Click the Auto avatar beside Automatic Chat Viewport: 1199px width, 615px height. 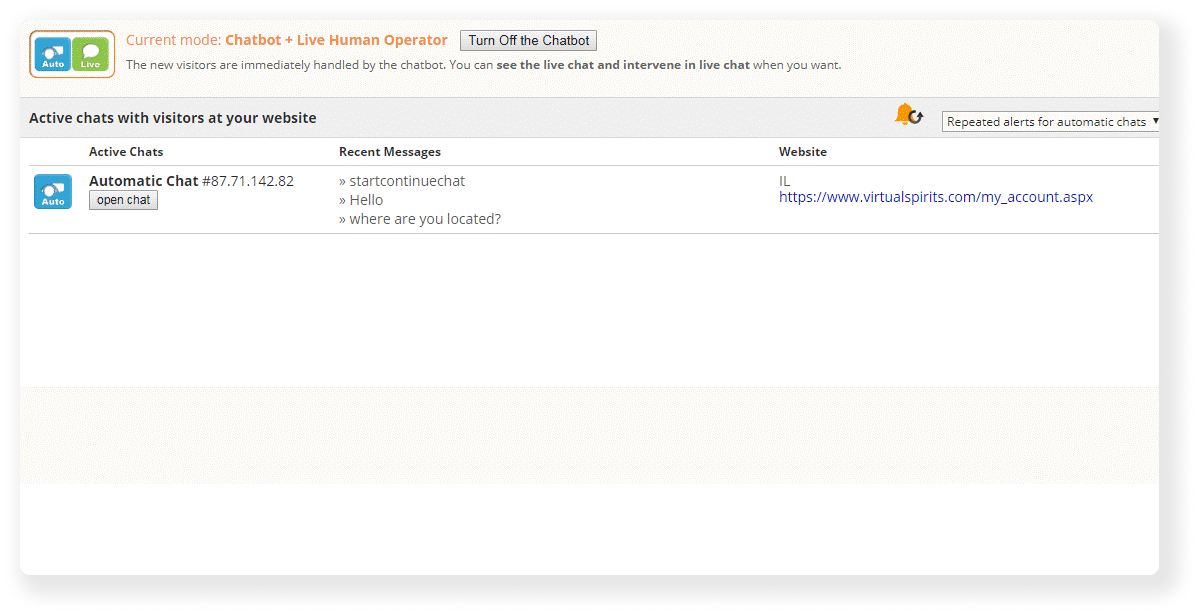point(52,191)
